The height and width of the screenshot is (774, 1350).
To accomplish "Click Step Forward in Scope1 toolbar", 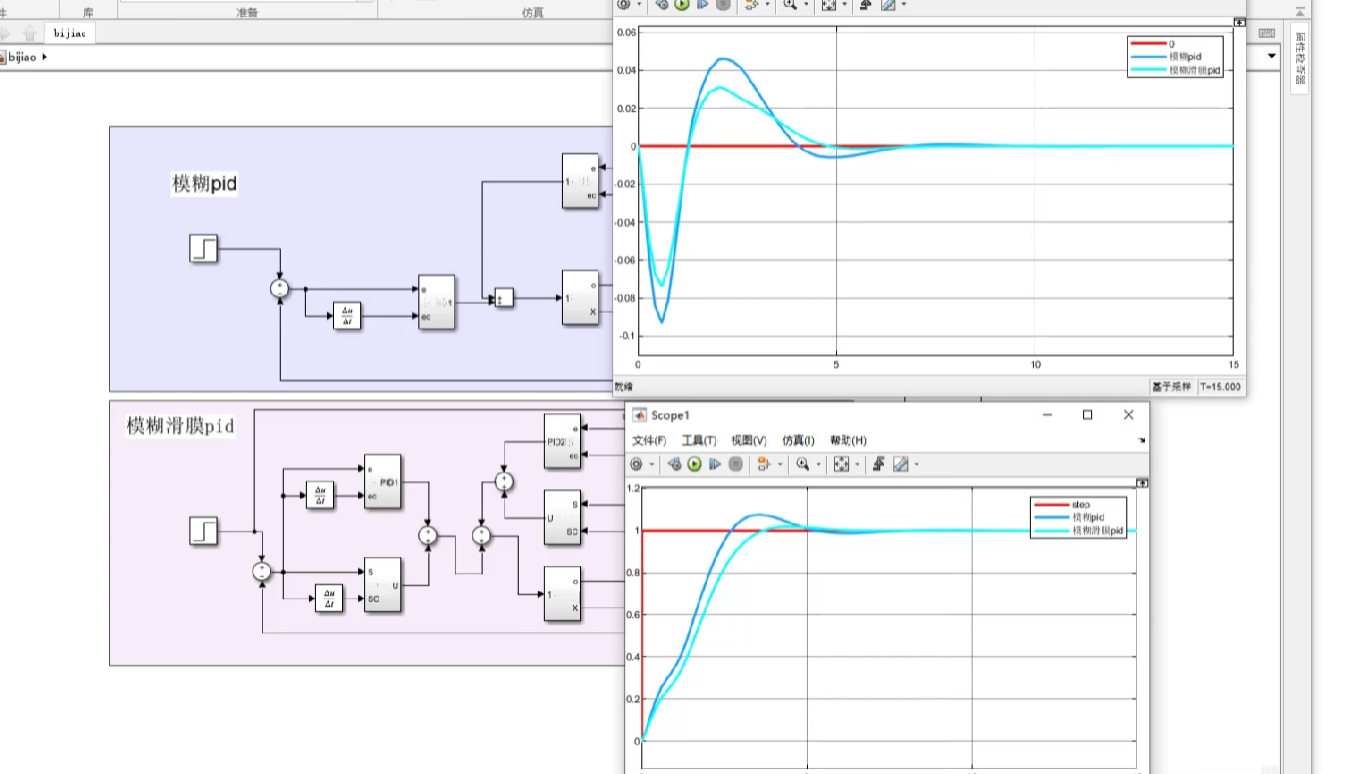I will click(715, 464).
